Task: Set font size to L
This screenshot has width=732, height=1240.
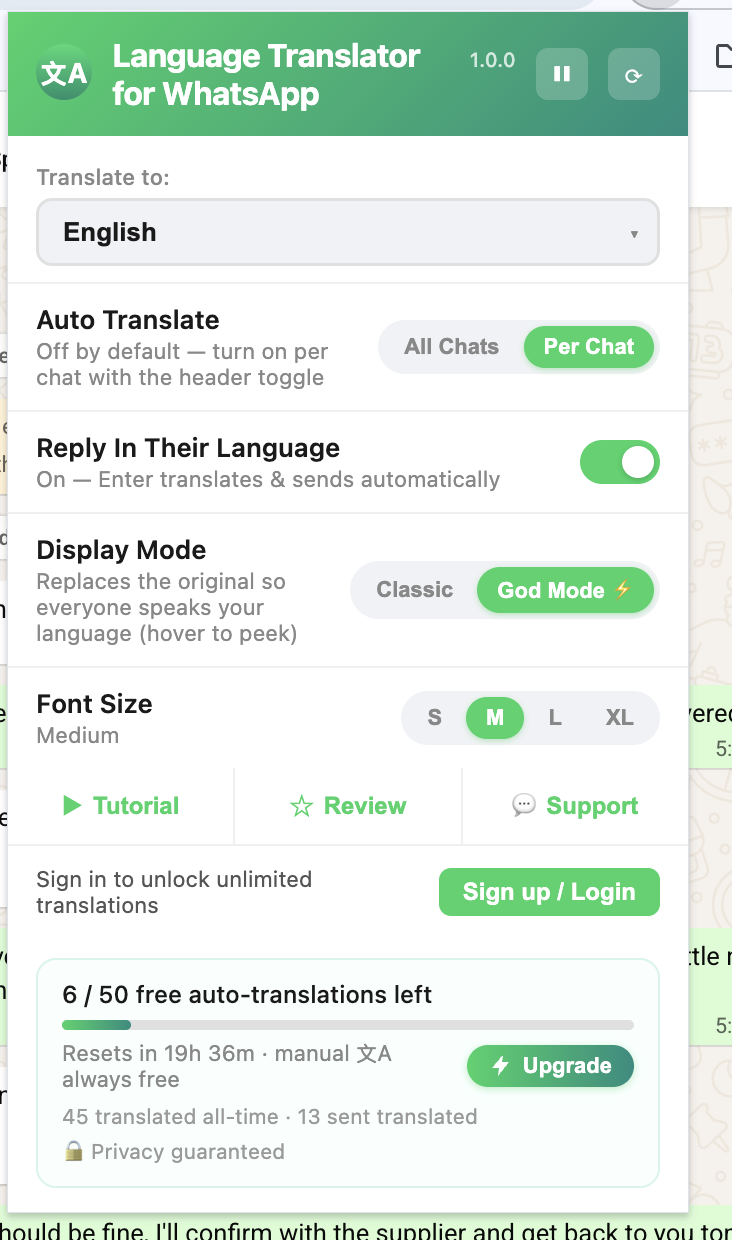Action: (555, 718)
